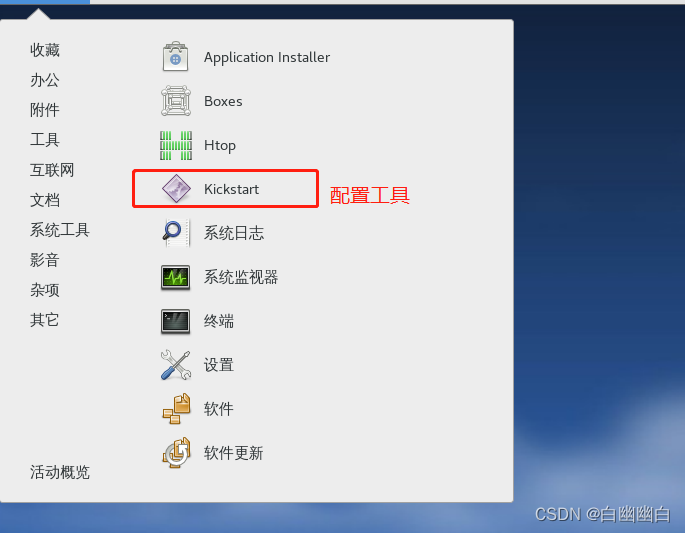The image size is (685, 533).
Task: Launch the 终端 terminal icon
Action: (x=176, y=321)
